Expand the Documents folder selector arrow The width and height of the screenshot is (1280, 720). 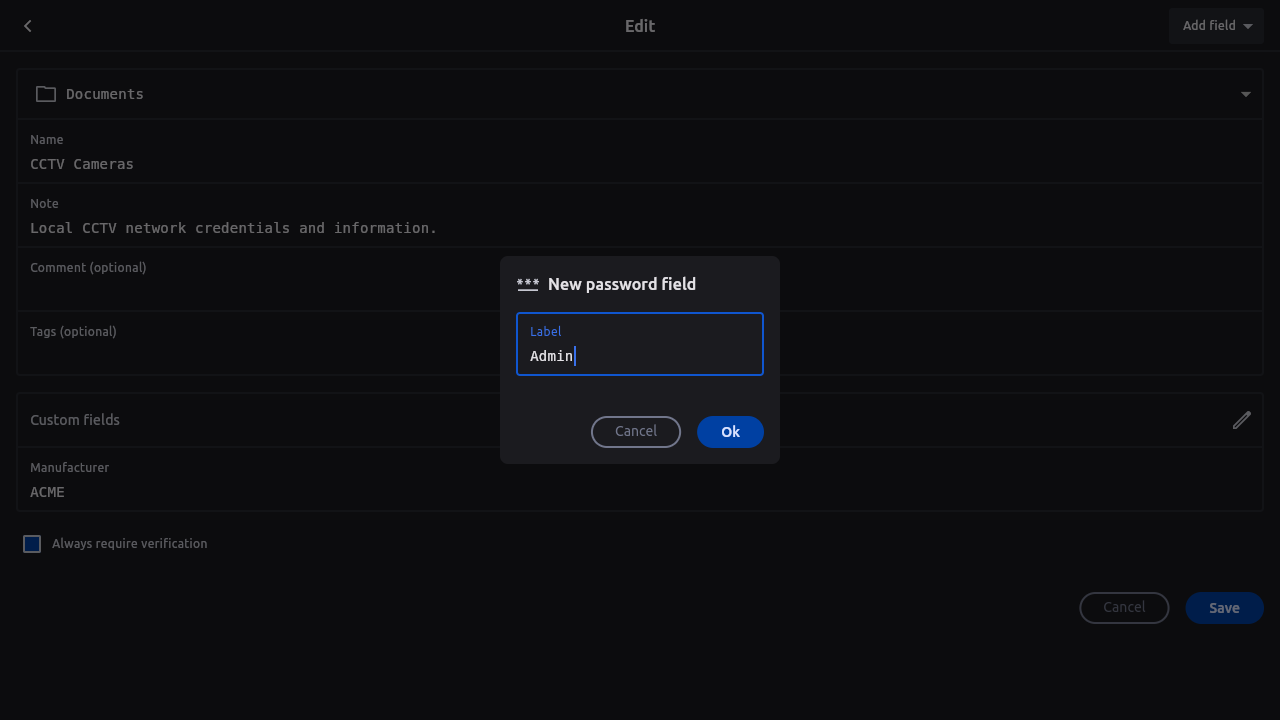click(1246, 94)
